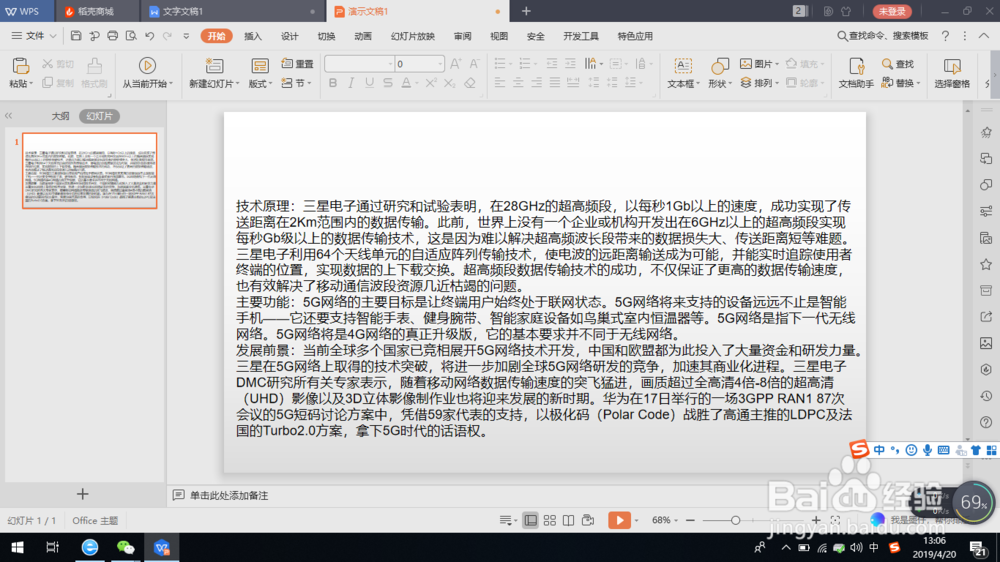Expand the Layout (版式) dropdown

[x=260, y=84]
